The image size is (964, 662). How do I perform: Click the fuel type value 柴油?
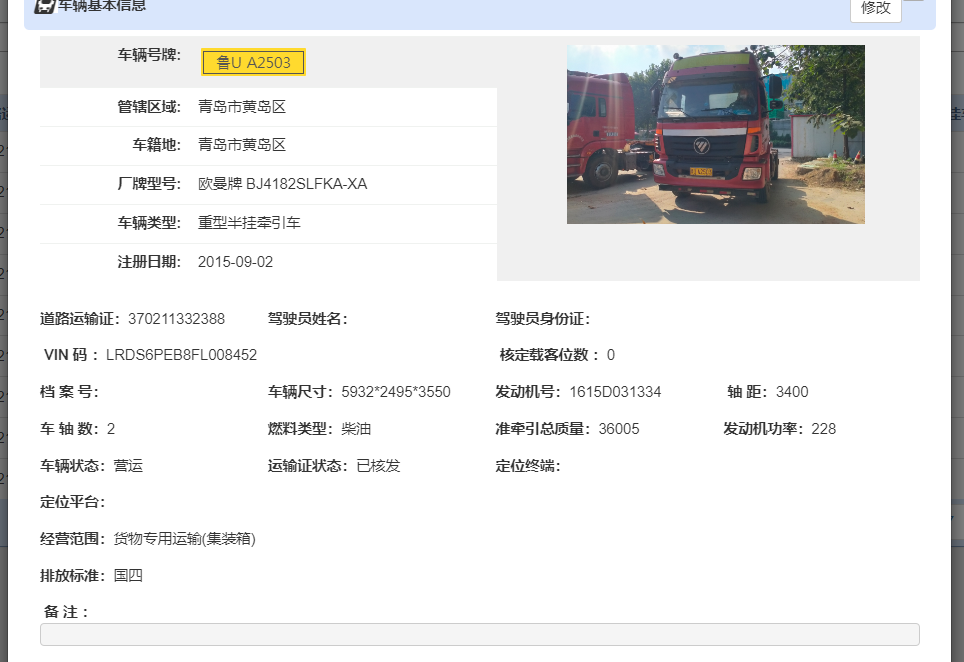click(x=356, y=429)
